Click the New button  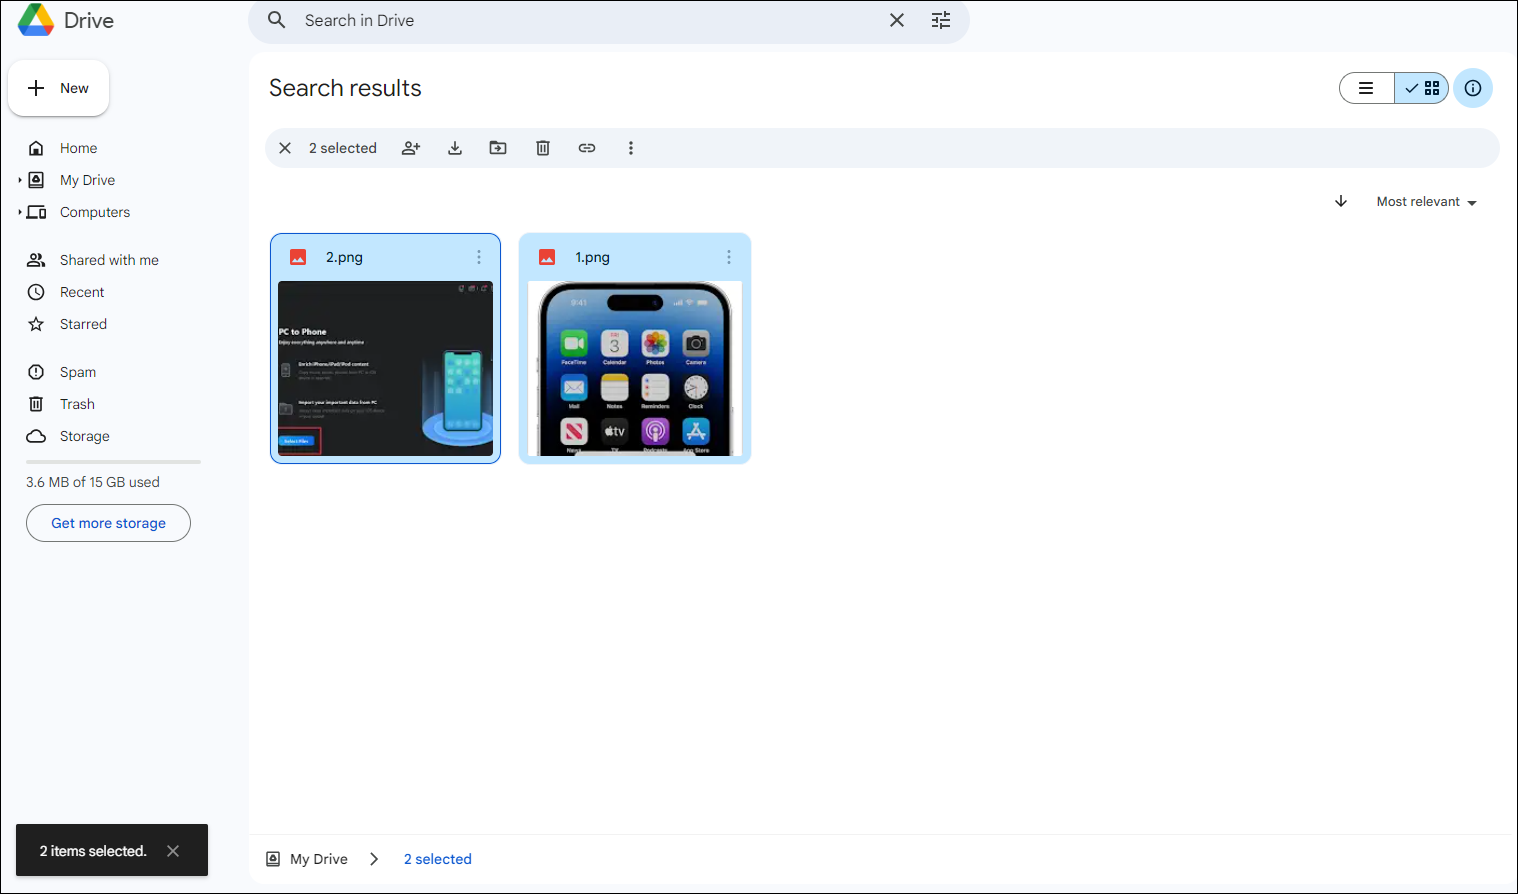(x=59, y=88)
